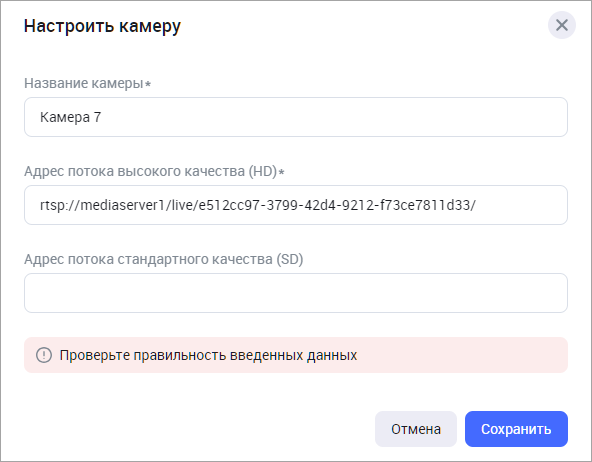Place cursor on 'Камера 7' text
This screenshot has width=592, height=462.
point(71,117)
